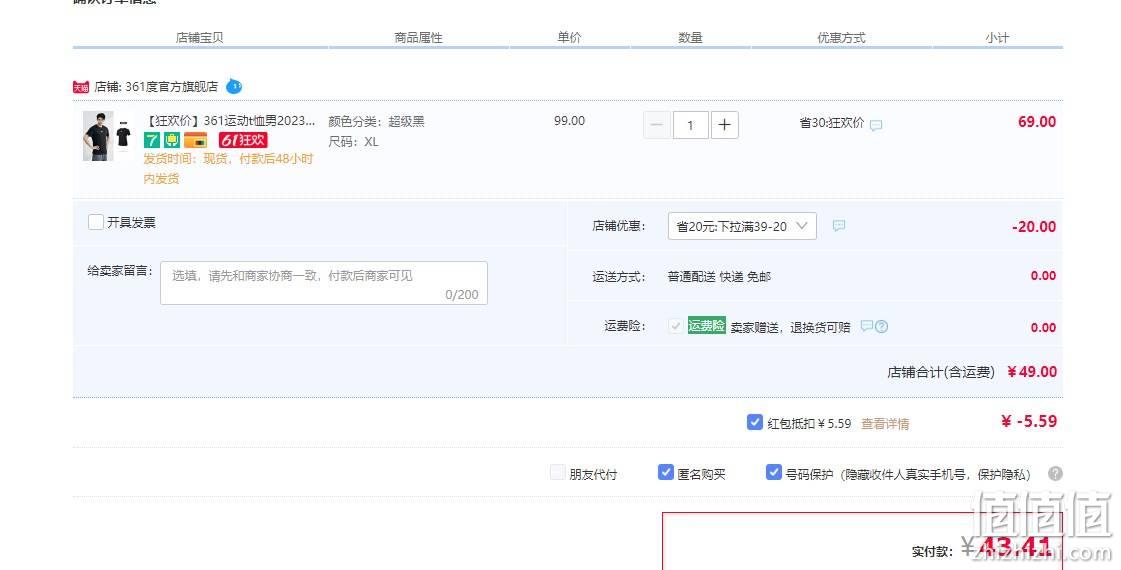Toggle the 匿名购买 checkbox

666,473
